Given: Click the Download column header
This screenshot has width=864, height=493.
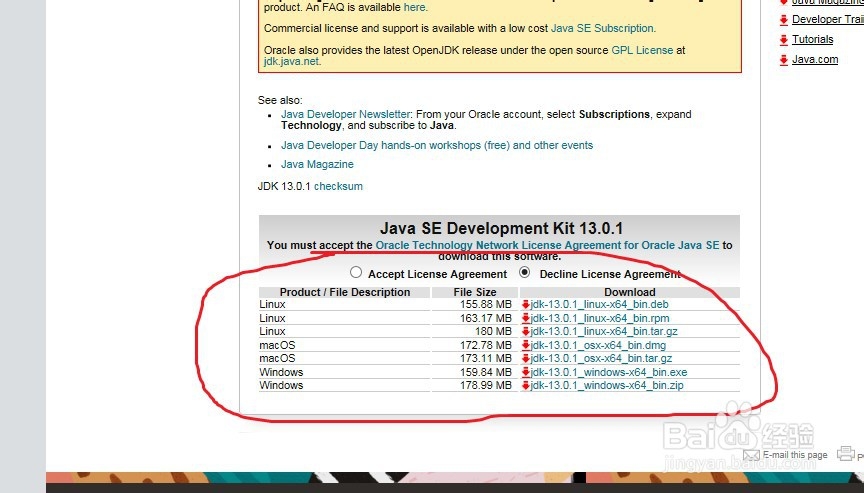Looking at the screenshot, I should pyautogui.click(x=630, y=292).
